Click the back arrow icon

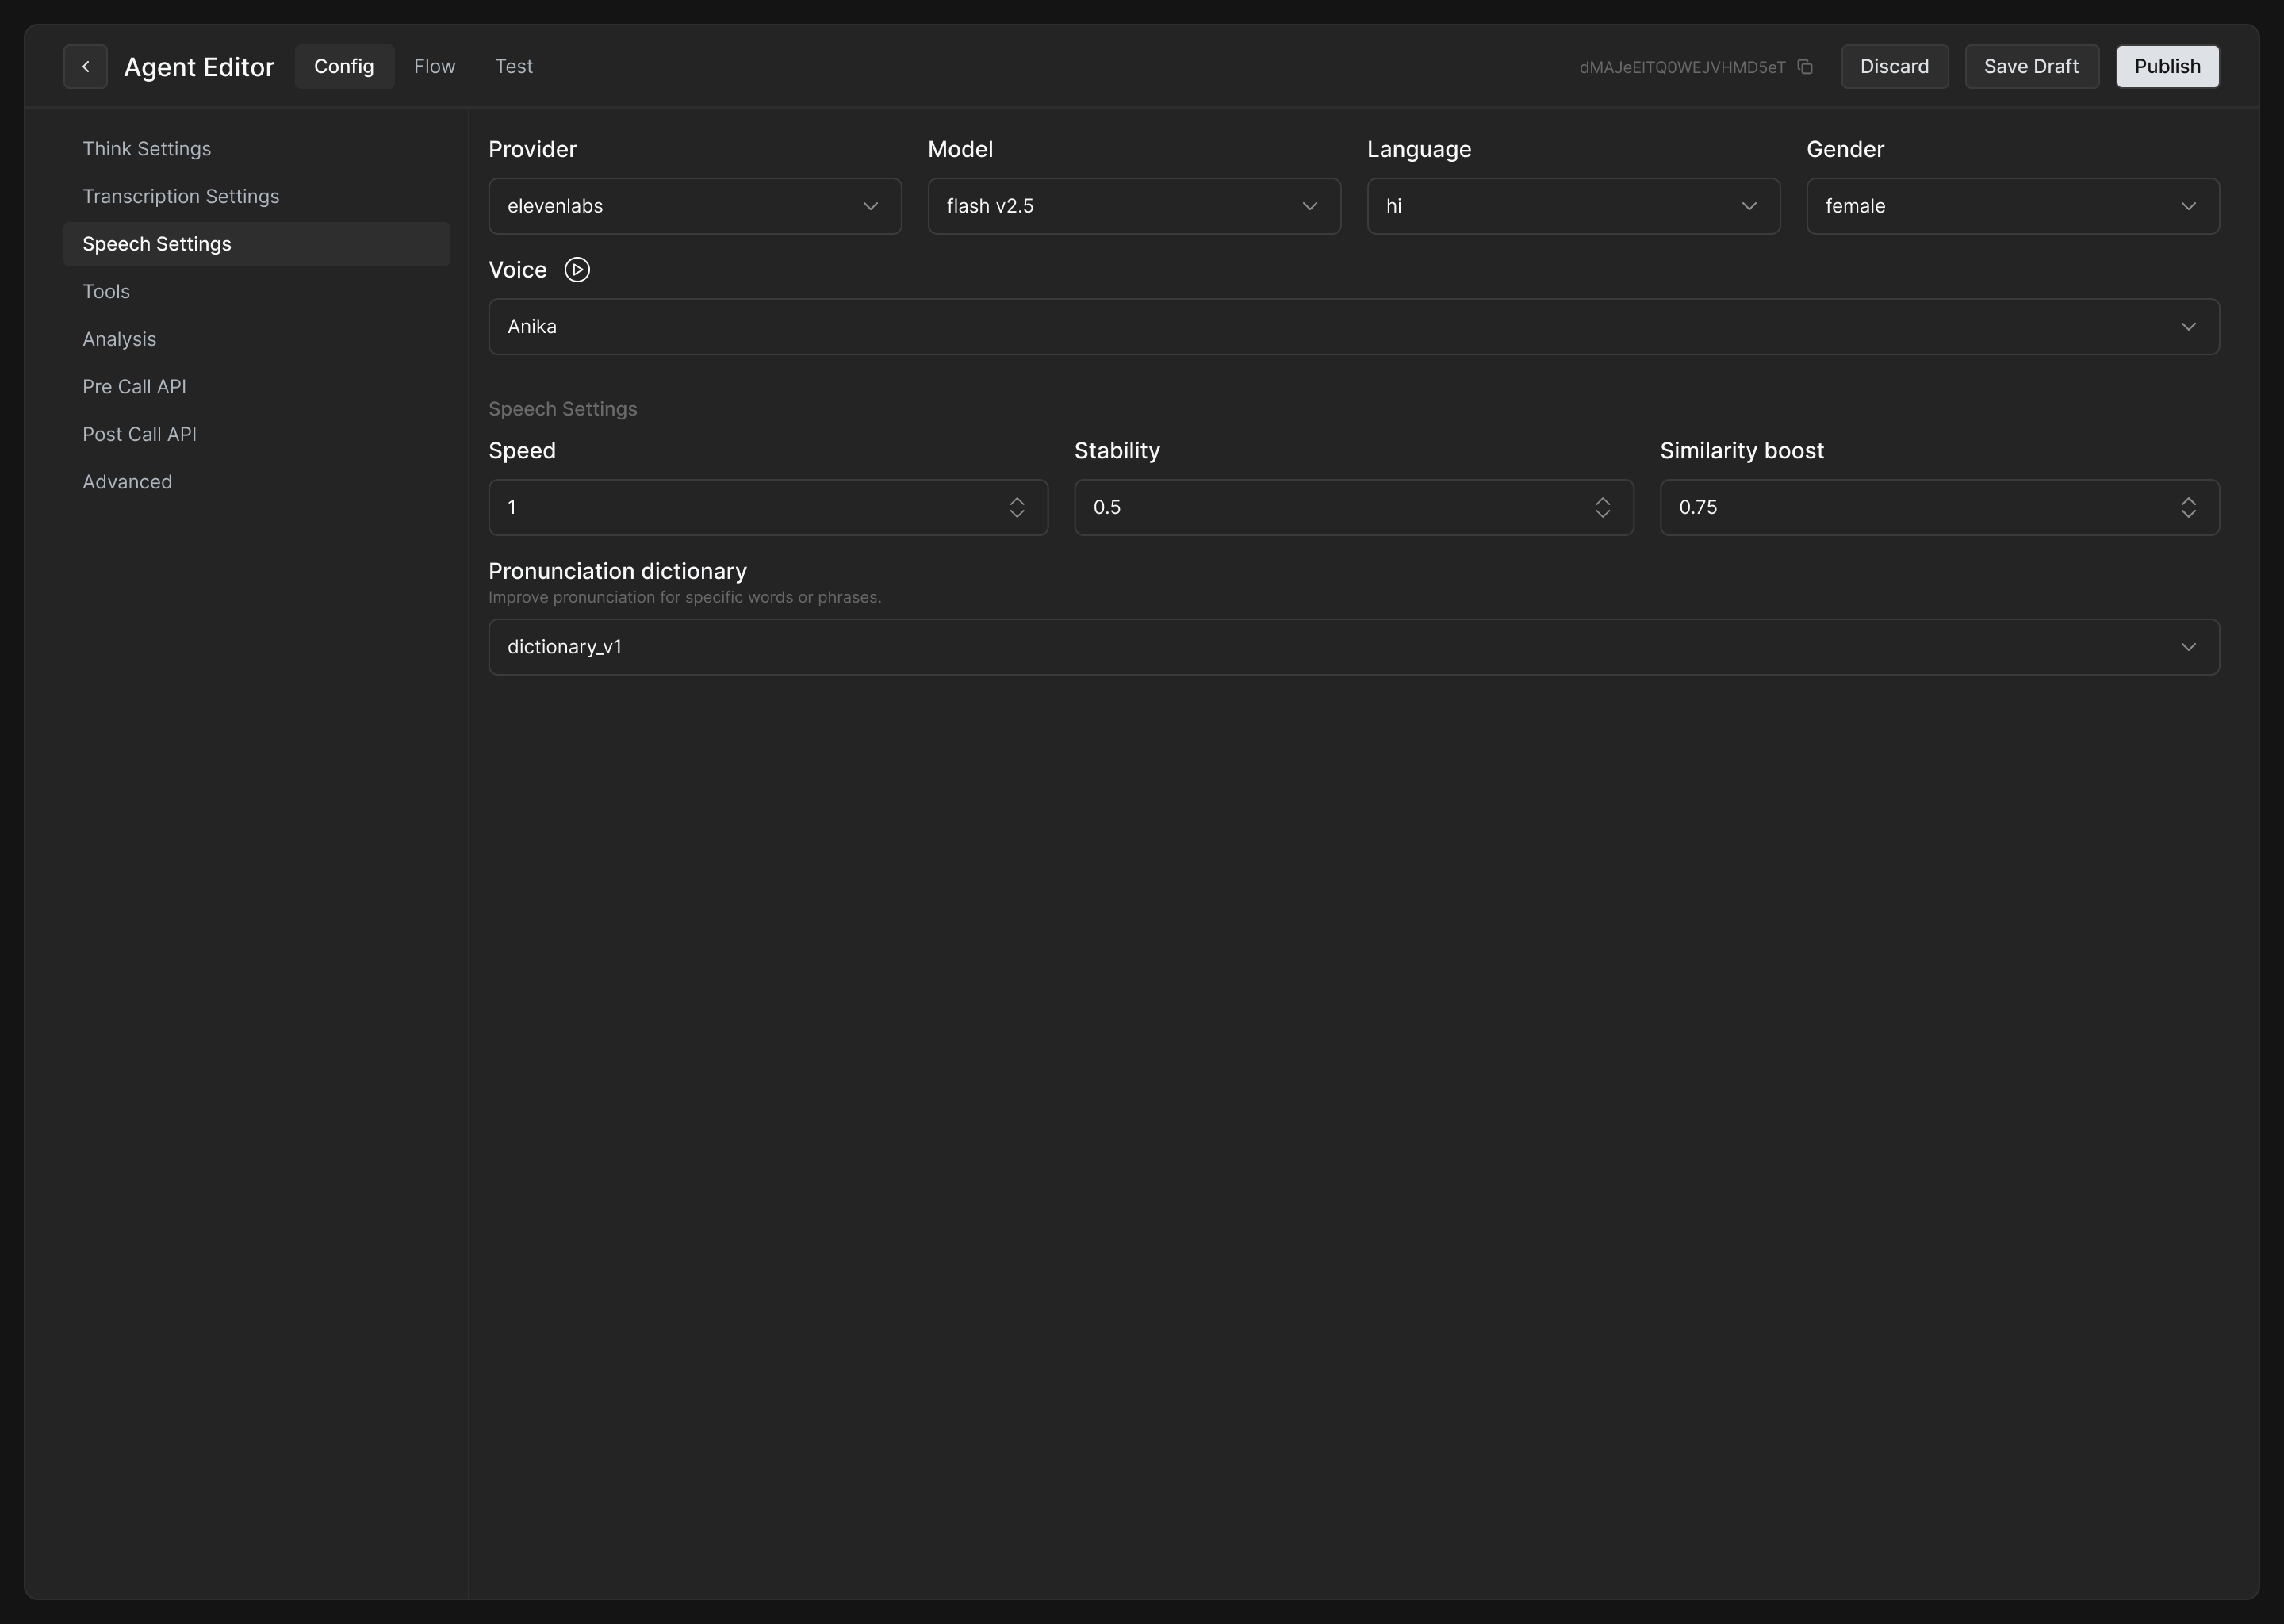85,67
